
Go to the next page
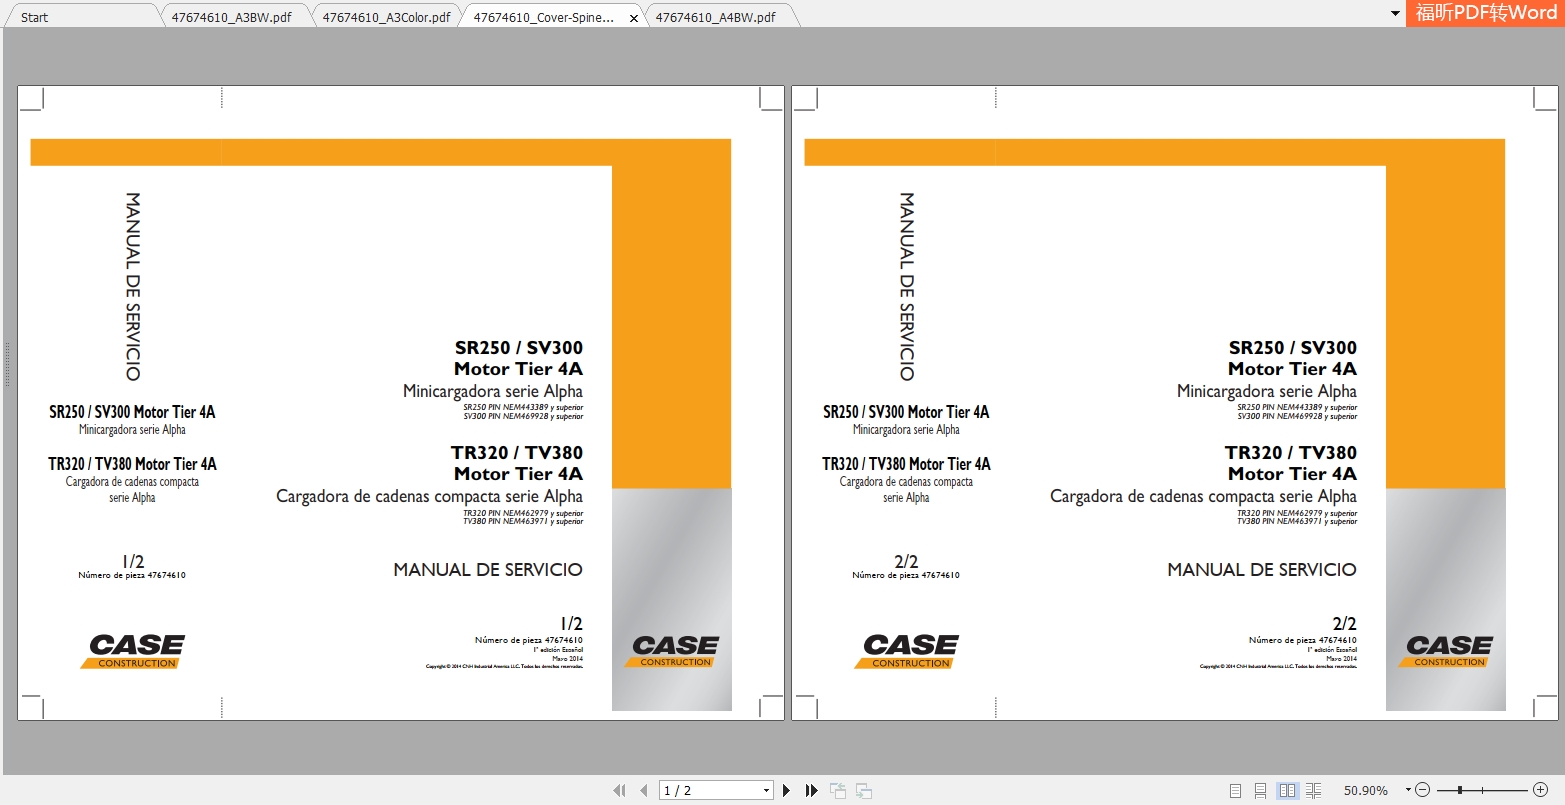click(x=787, y=790)
